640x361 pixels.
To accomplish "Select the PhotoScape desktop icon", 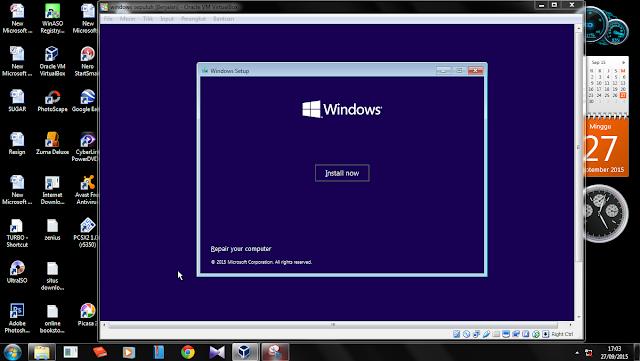I will coord(52,100).
